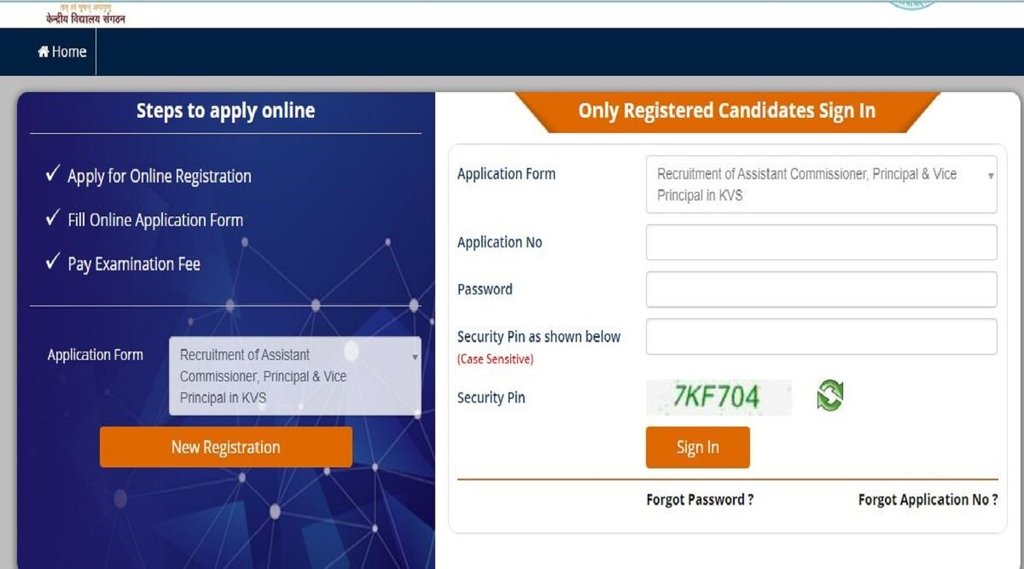
Task: Click the 7KF704 captcha image
Action: tap(717, 397)
